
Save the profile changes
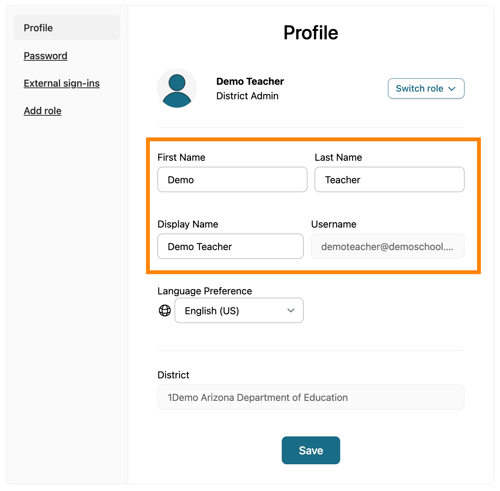[311, 450]
